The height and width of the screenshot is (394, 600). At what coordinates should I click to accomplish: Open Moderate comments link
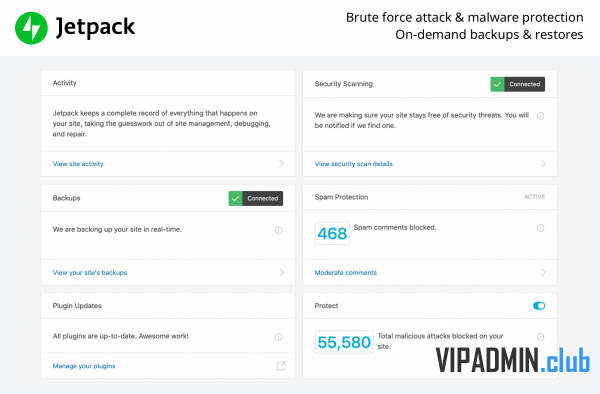(x=346, y=272)
